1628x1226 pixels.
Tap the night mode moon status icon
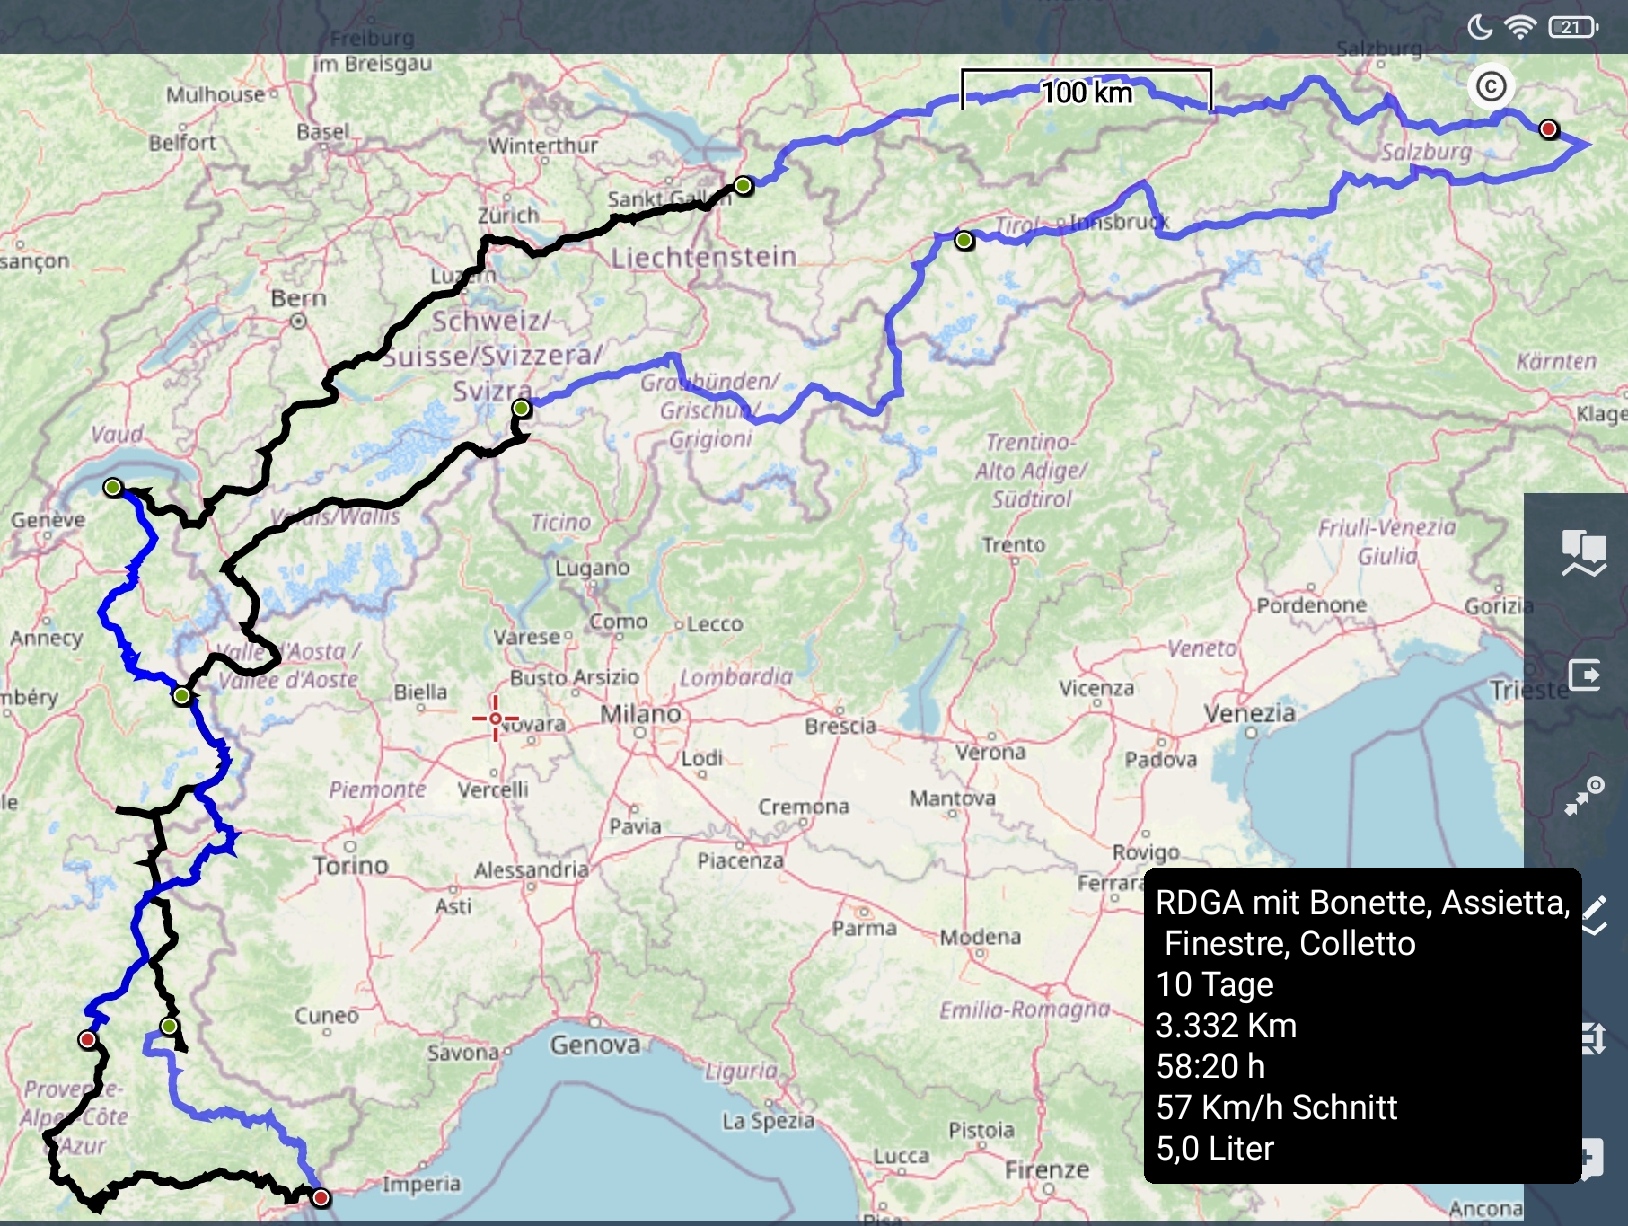pyautogui.click(x=1479, y=27)
